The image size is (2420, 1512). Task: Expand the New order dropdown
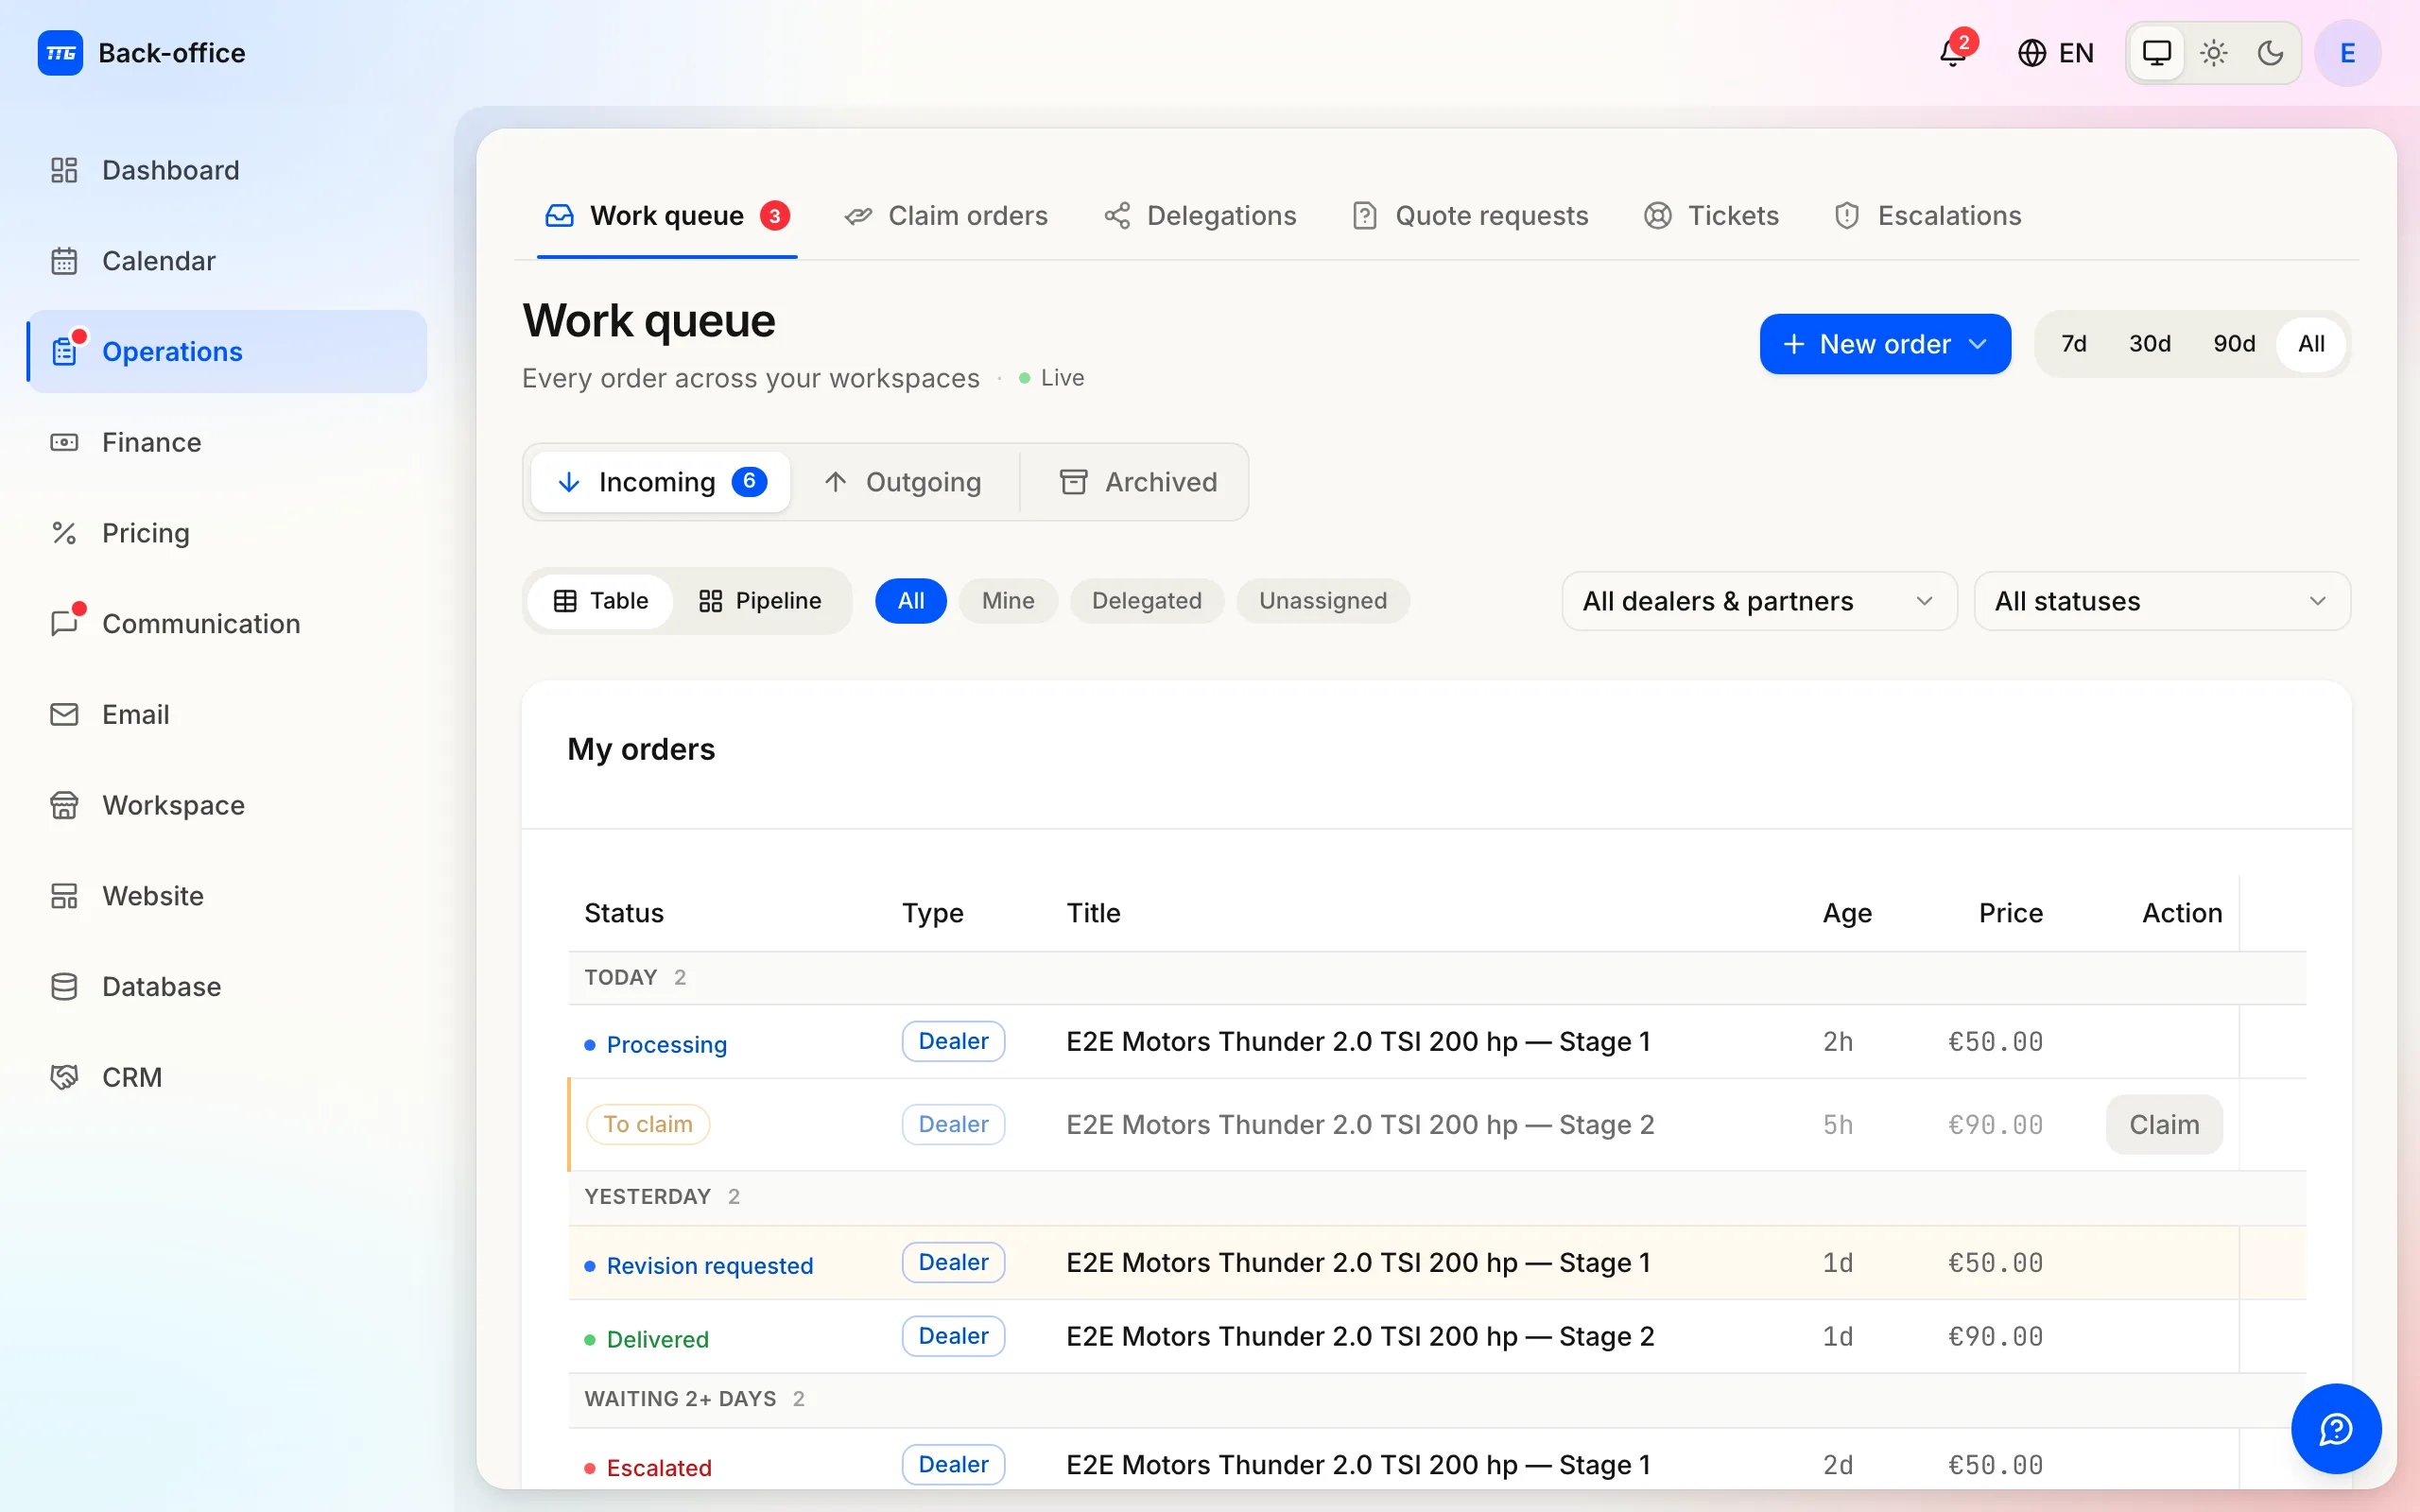click(1885, 344)
